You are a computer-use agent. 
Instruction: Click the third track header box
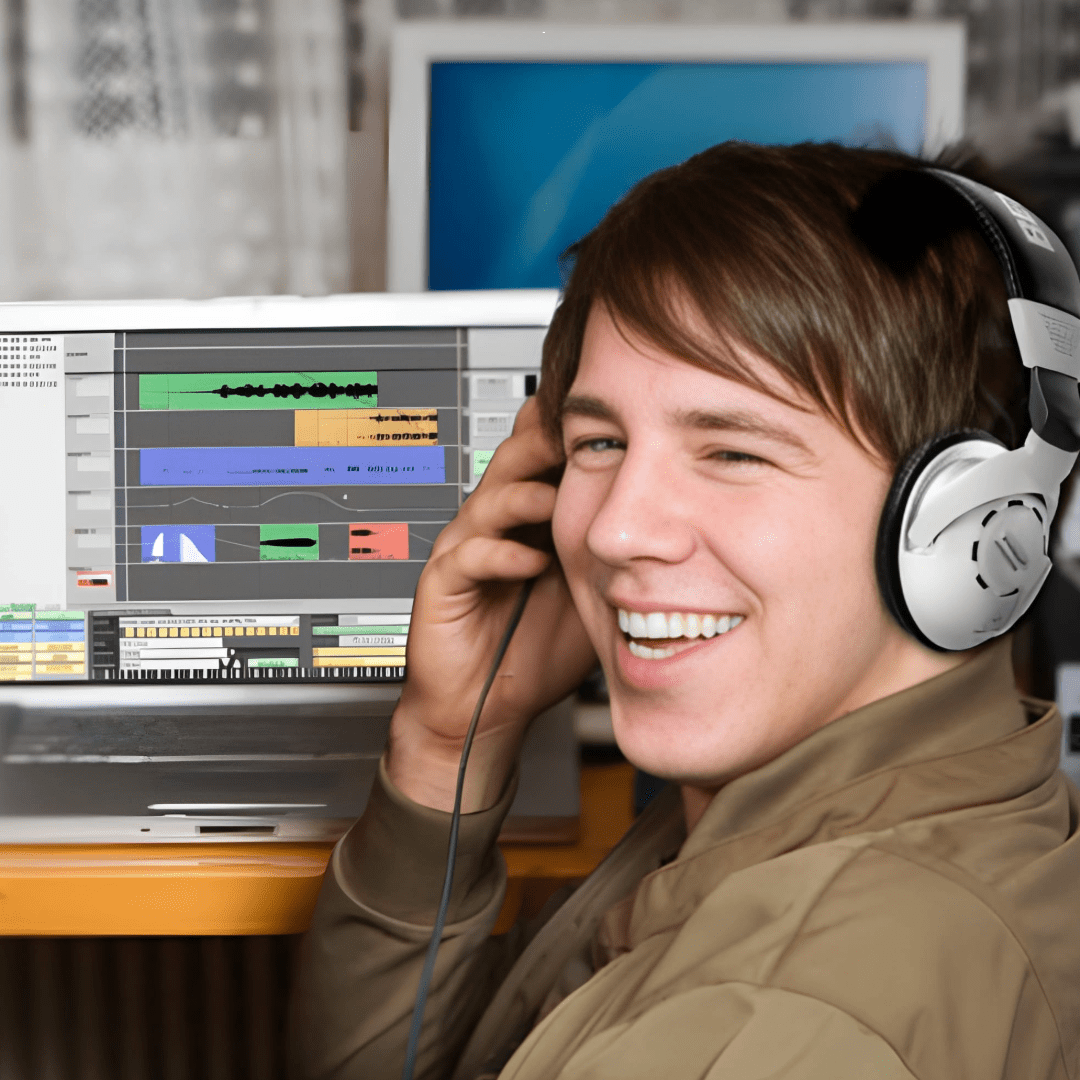click(x=93, y=464)
